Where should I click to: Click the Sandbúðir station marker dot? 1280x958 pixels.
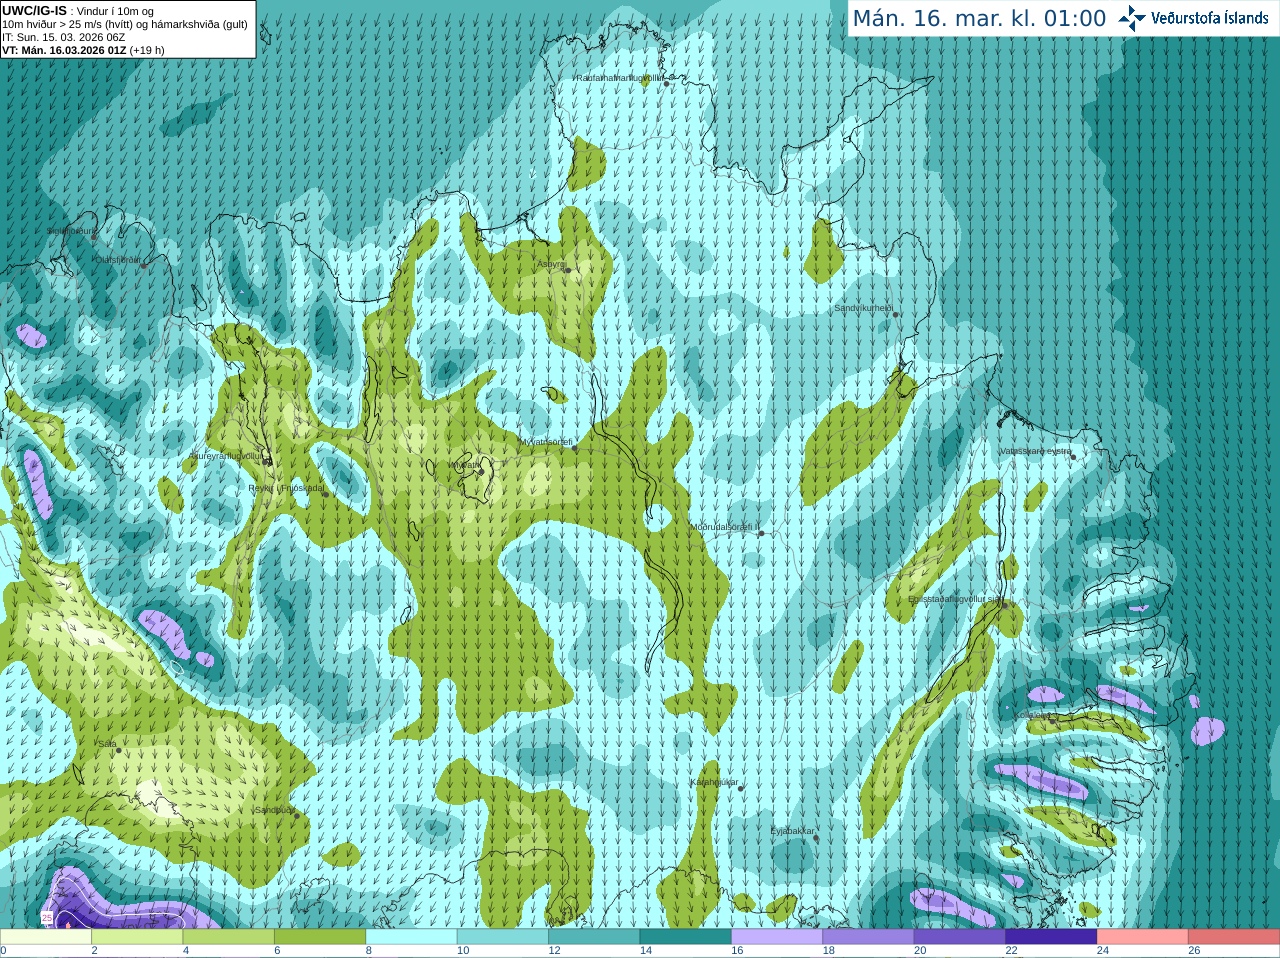tap(297, 816)
